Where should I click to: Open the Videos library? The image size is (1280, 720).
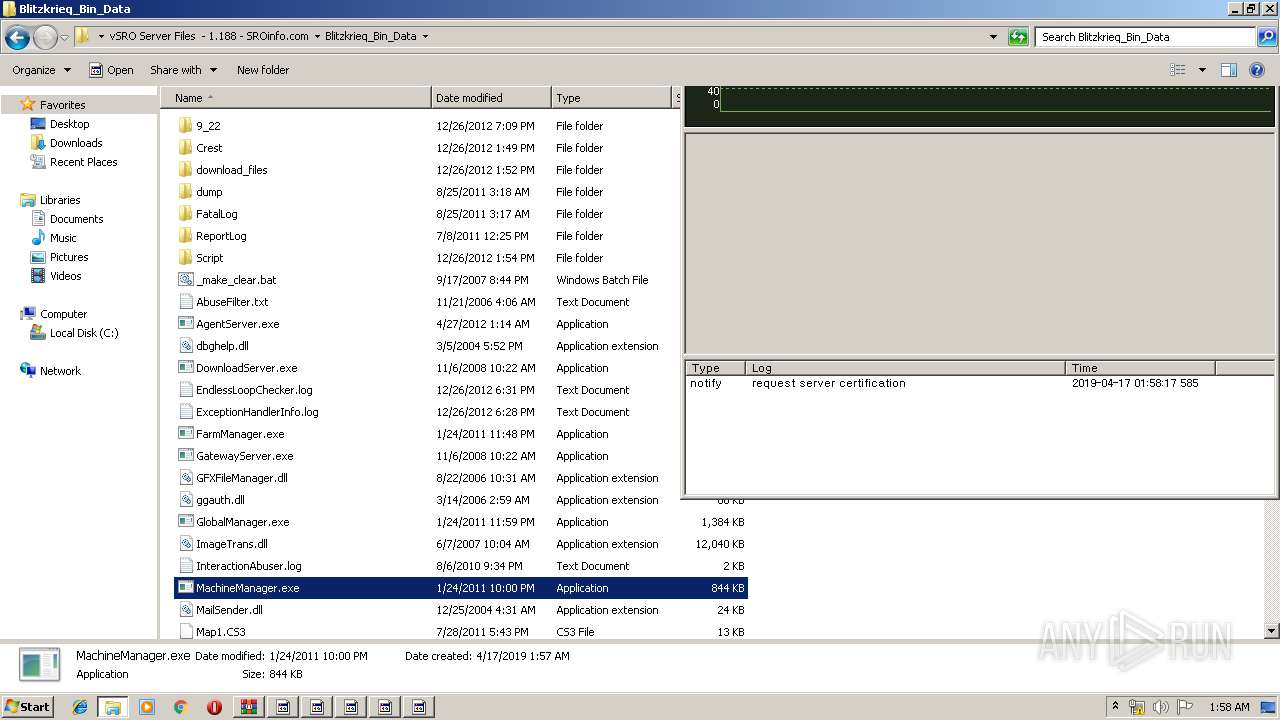[65, 276]
